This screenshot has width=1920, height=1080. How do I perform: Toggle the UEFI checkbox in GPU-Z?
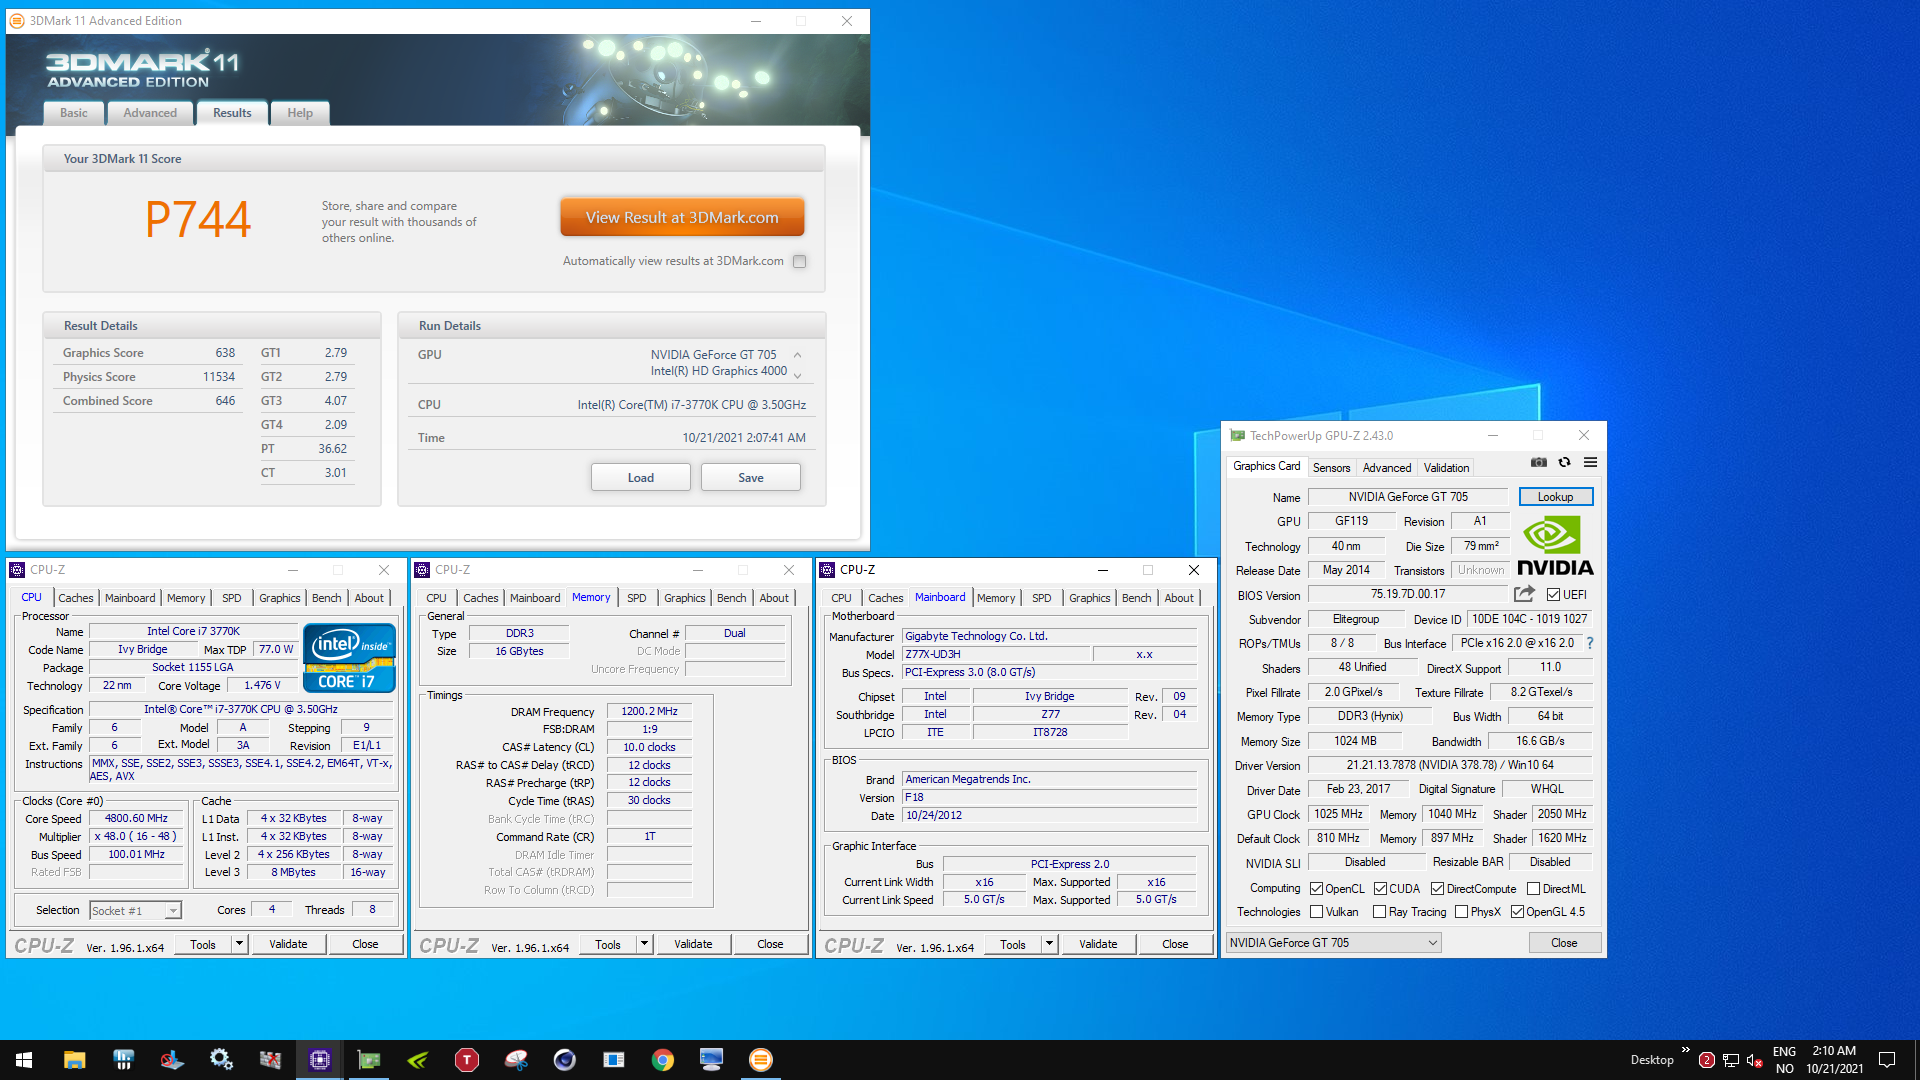(x=1553, y=595)
